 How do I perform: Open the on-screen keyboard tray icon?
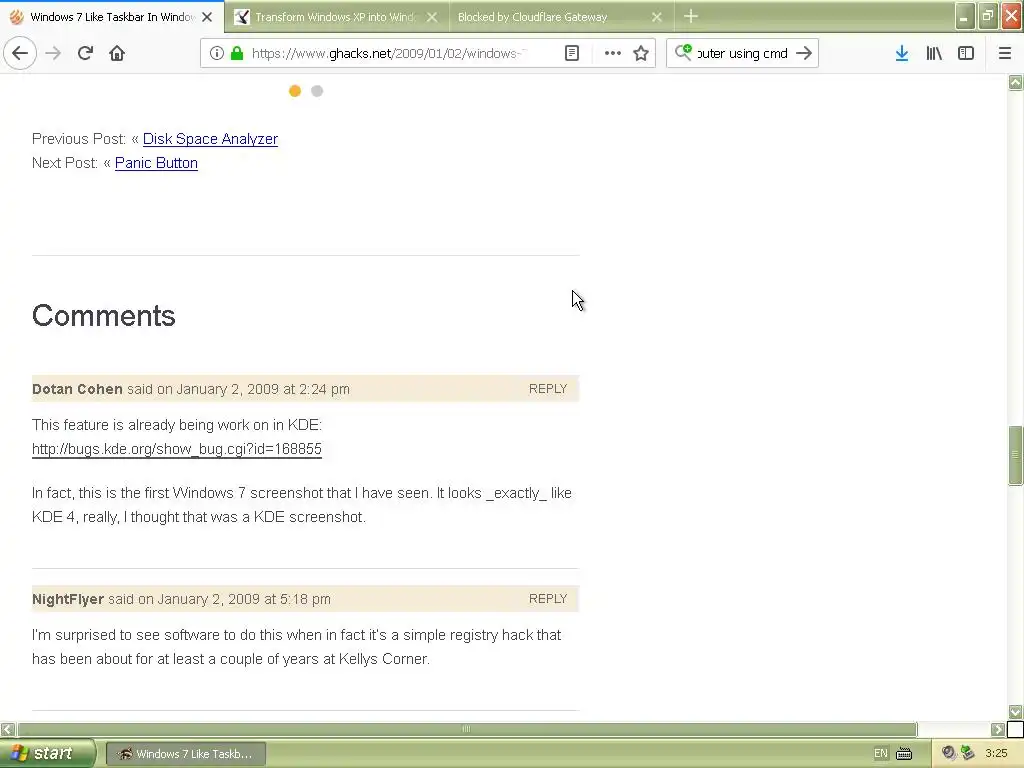[x=904, y=754]
